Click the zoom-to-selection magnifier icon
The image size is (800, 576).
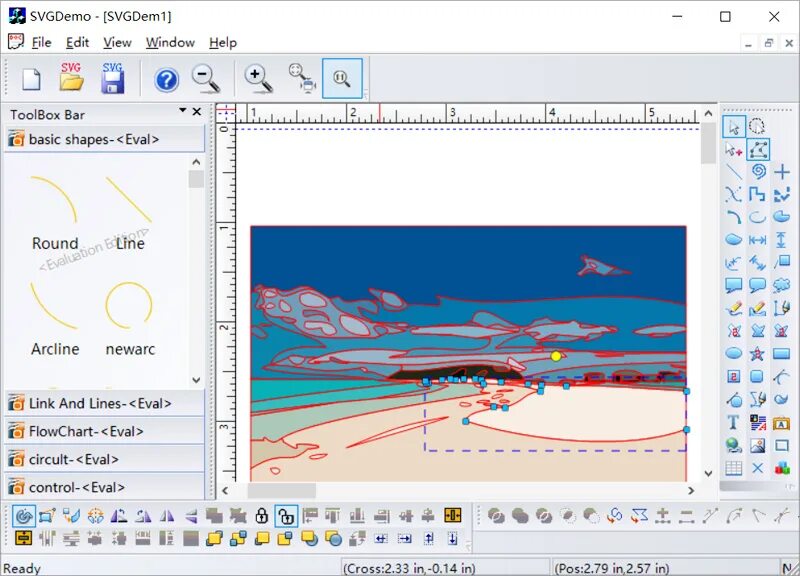tap(302, 78)
